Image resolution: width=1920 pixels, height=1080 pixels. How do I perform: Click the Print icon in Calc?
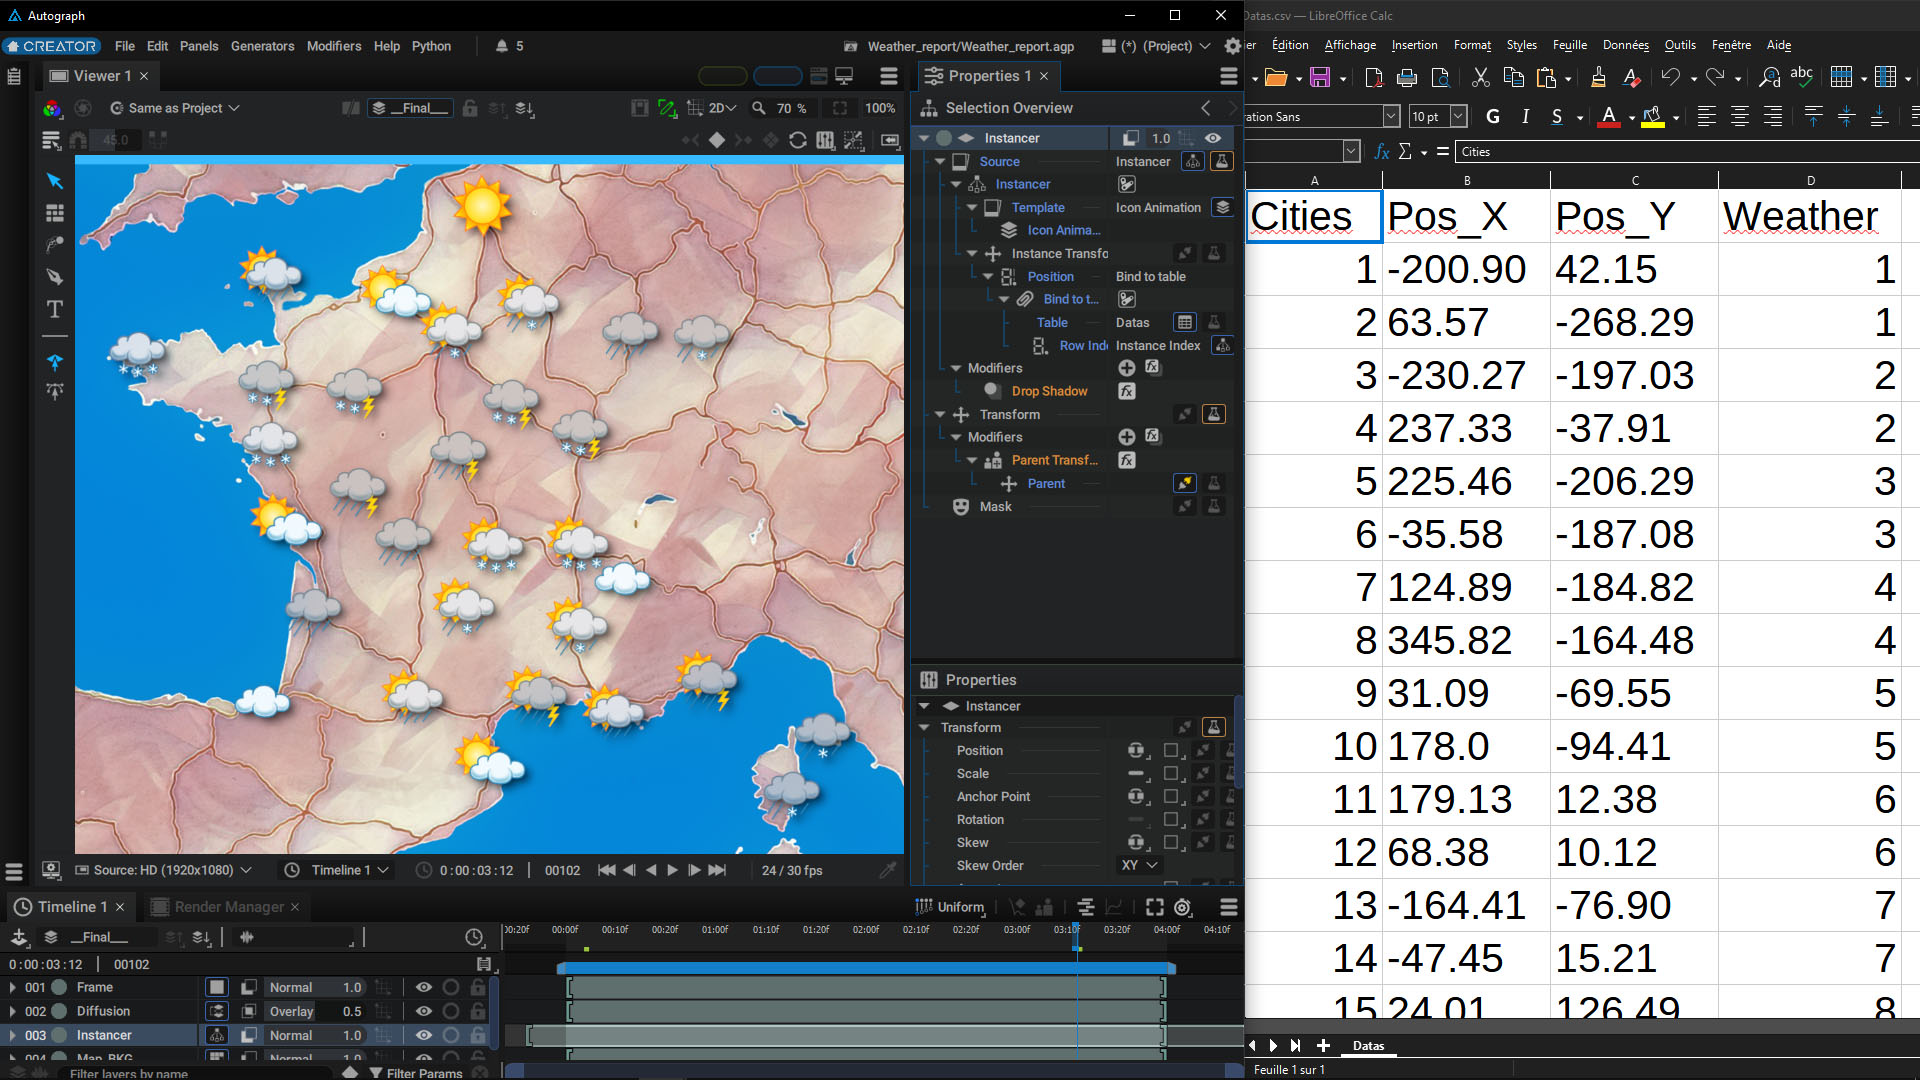(x=1407, y=77)
